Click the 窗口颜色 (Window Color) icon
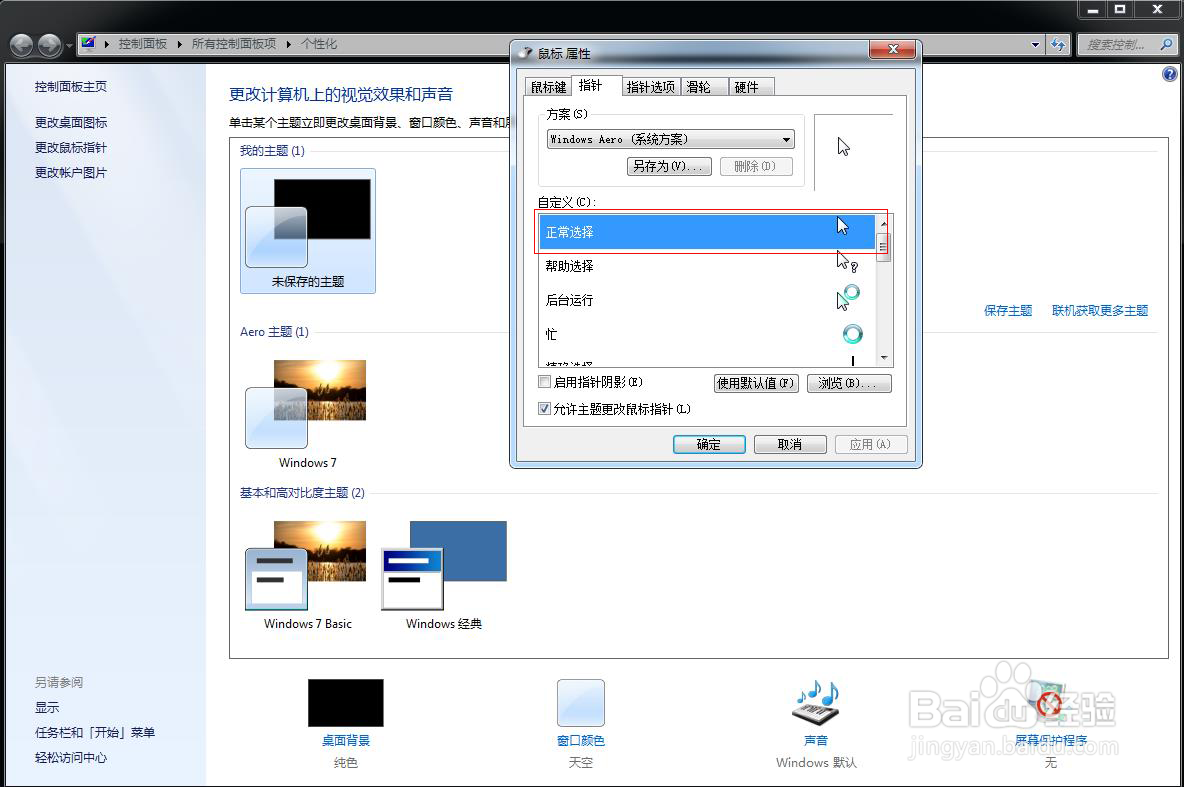The image size is (1184, 787). pyautogui.click(x=580, y=703)
